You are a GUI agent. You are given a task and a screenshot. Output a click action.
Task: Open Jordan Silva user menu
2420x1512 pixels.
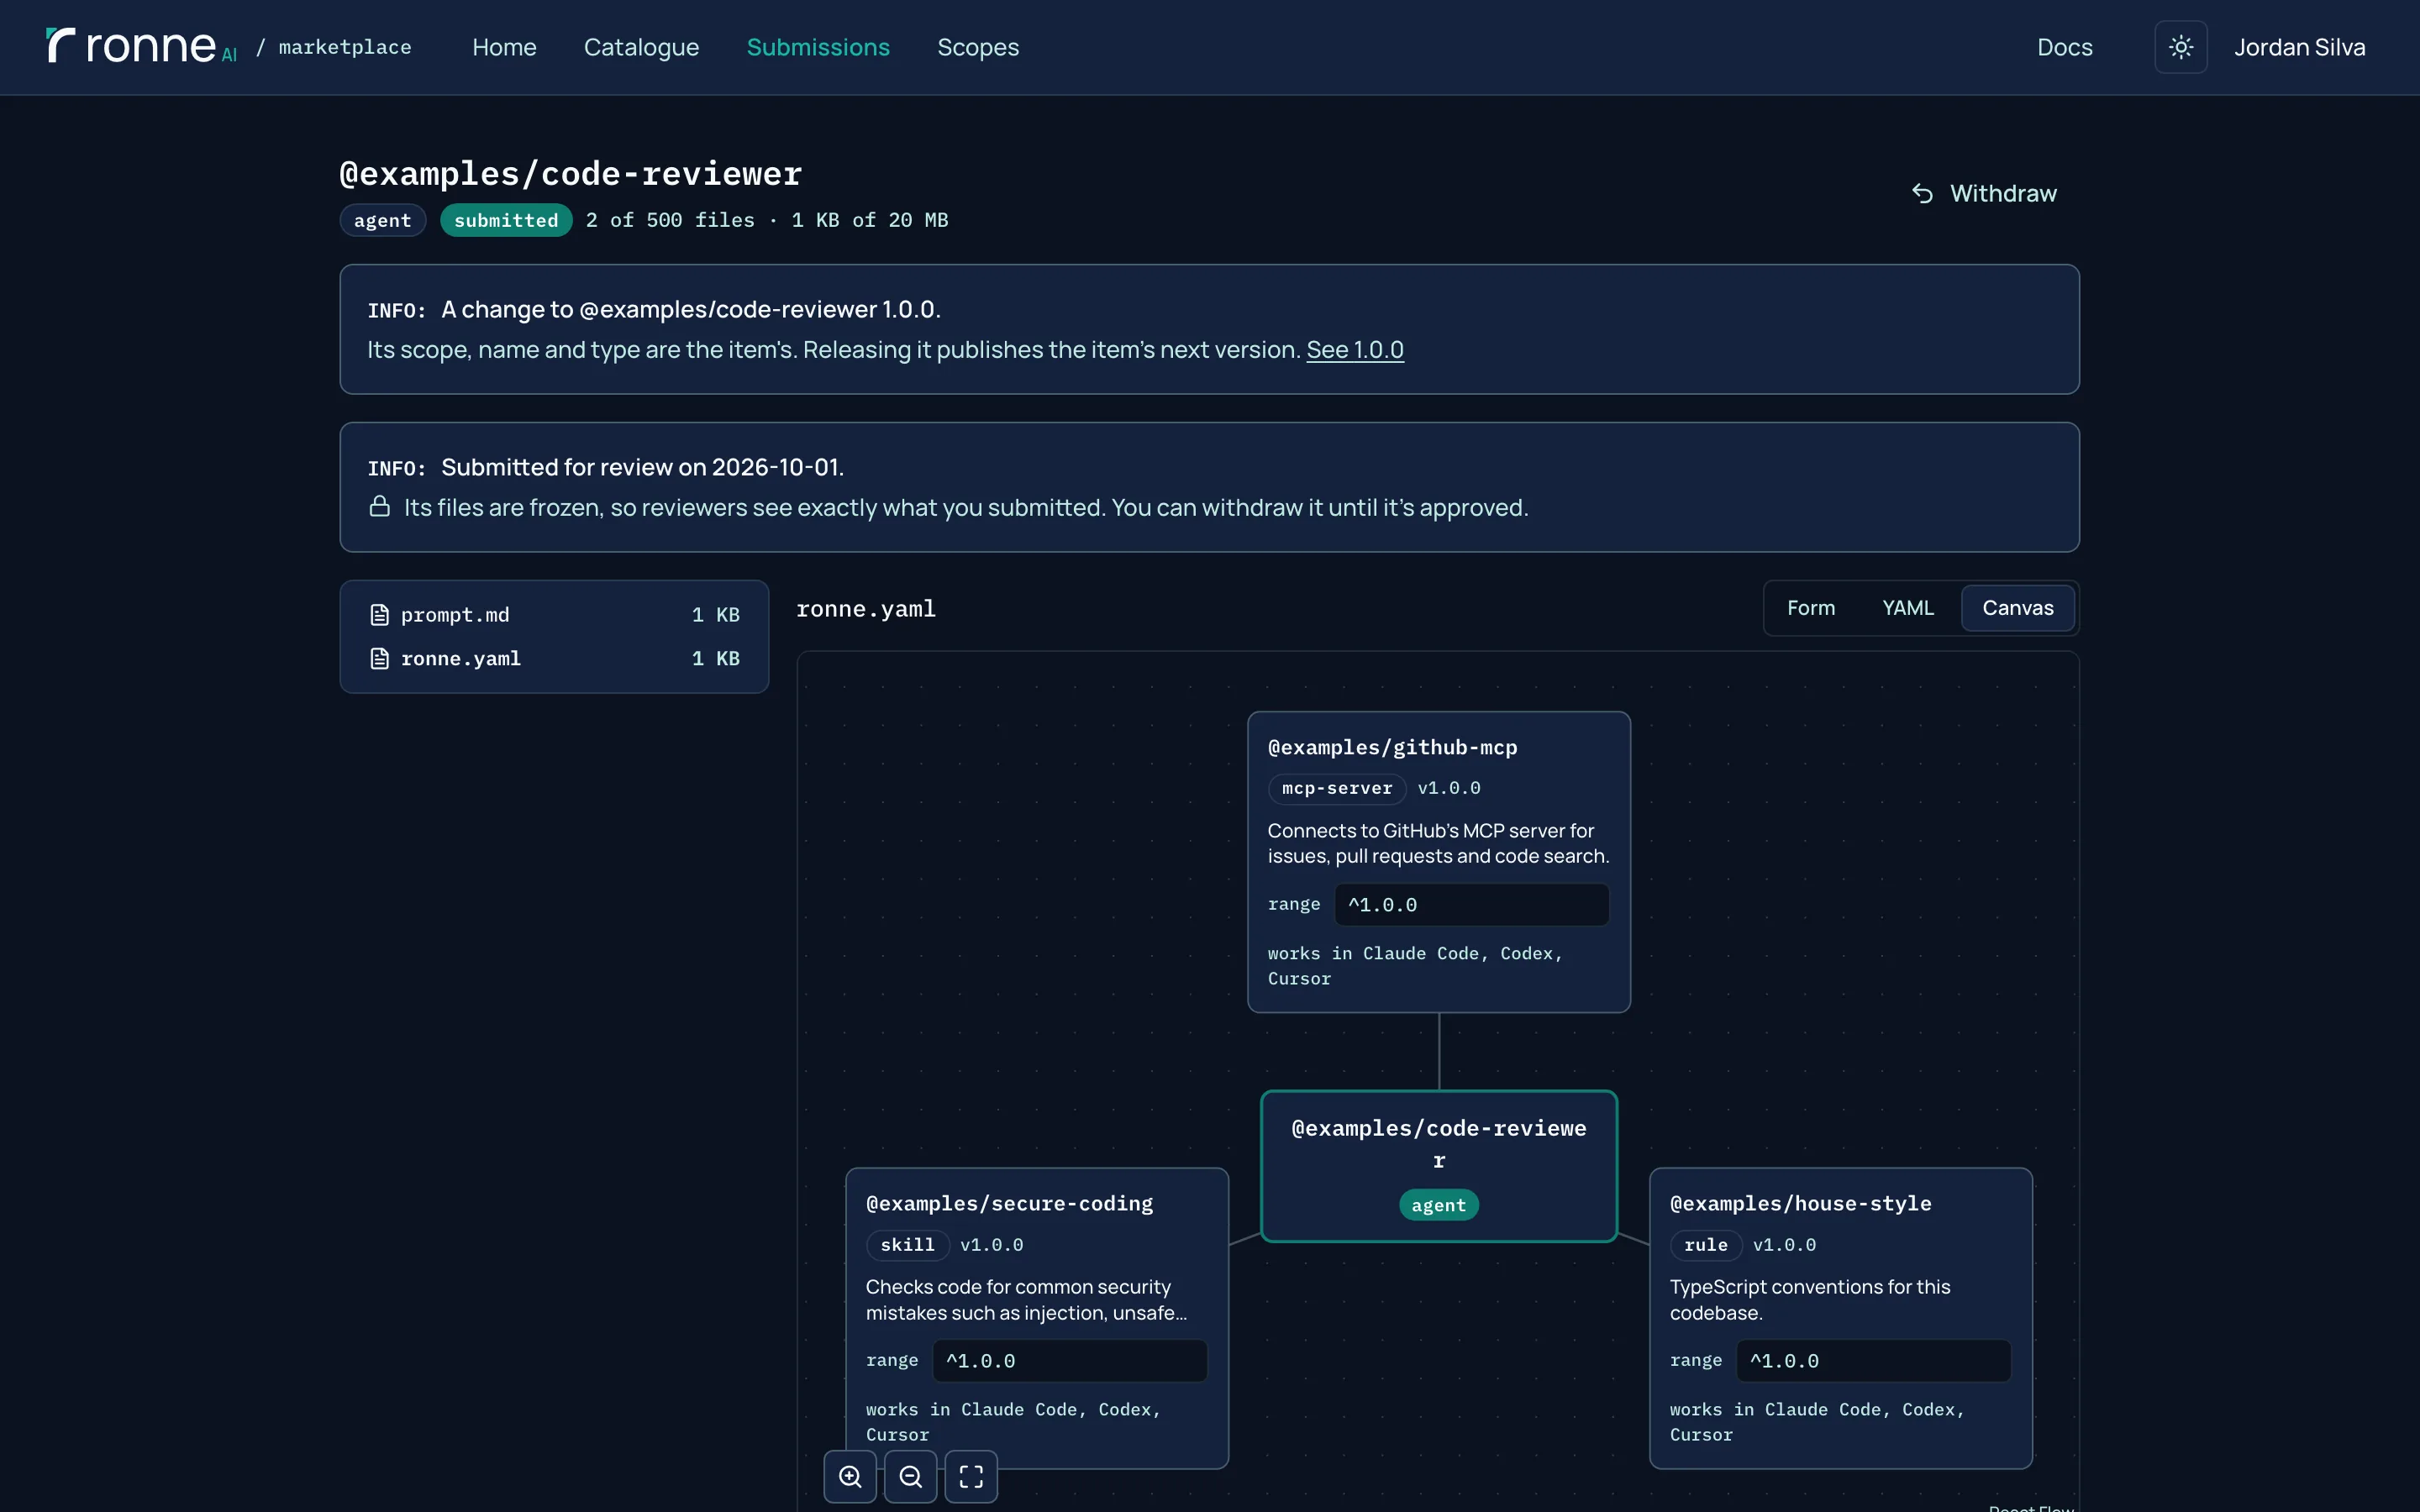[x=2299, y=47]
